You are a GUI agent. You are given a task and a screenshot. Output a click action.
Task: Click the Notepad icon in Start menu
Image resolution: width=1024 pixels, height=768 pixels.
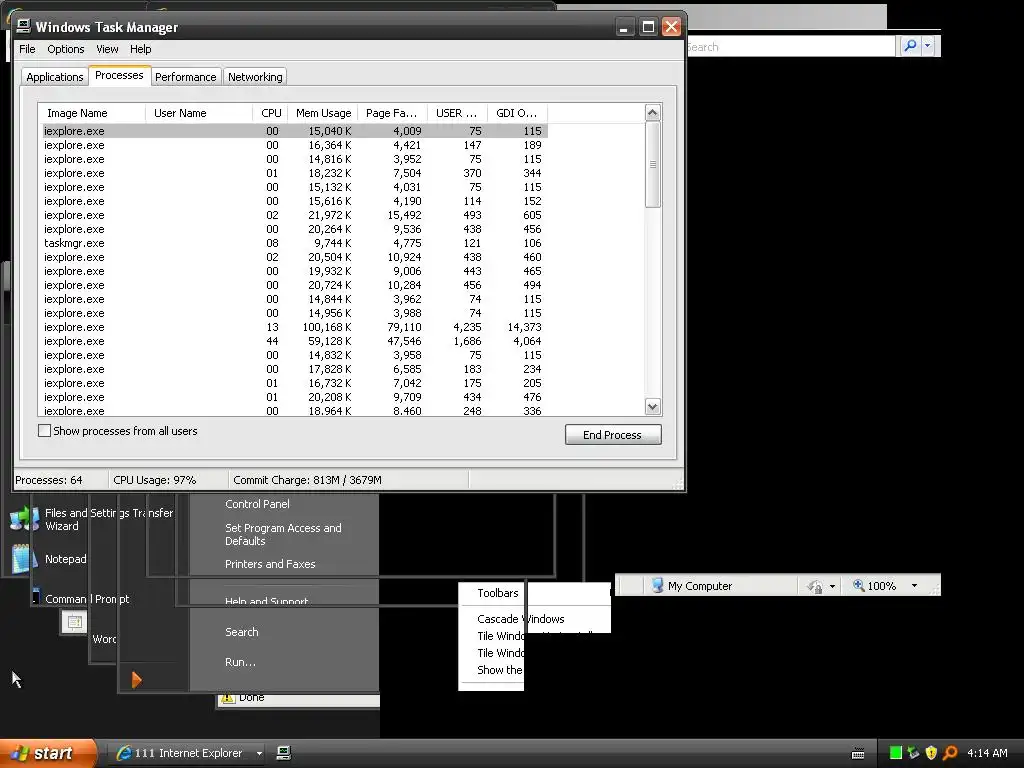(24, 559)
